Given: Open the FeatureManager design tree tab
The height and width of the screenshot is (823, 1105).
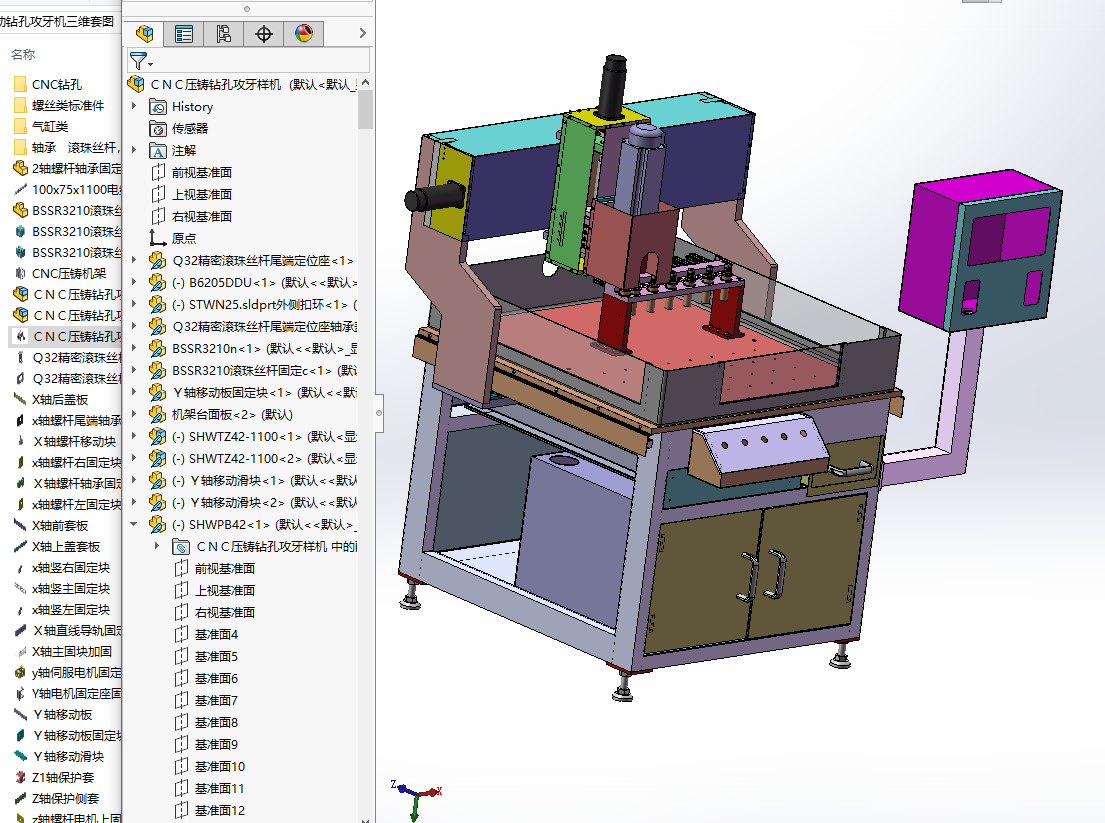Looking at the screenshot, I should [x=144, y=34].
